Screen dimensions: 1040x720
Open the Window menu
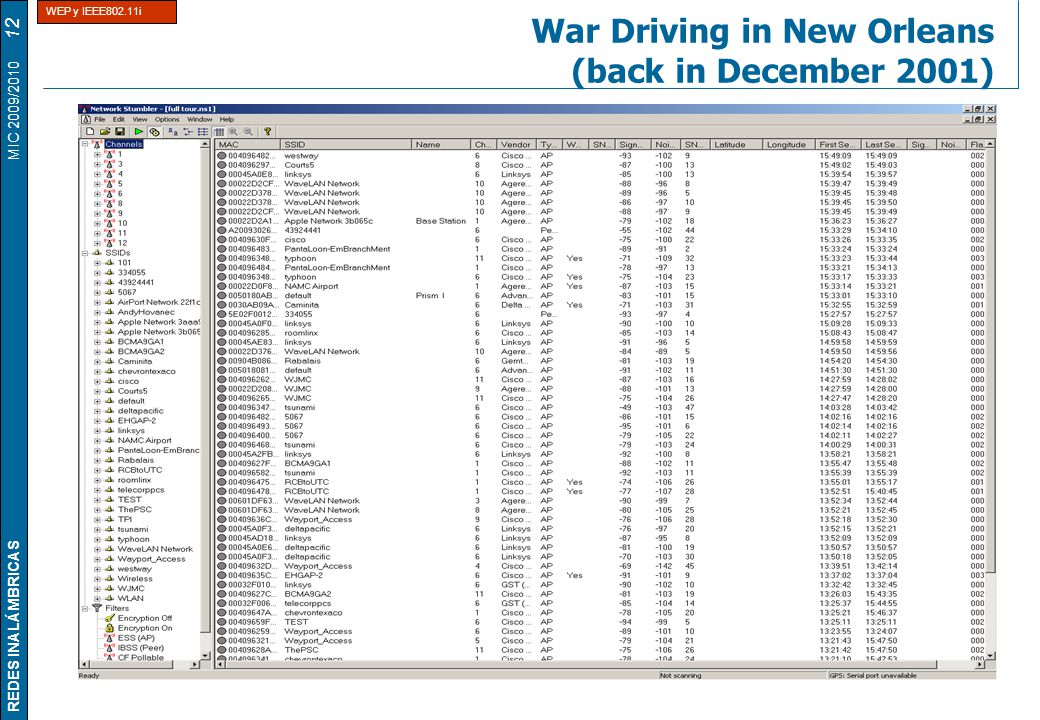tap(200, 119)
